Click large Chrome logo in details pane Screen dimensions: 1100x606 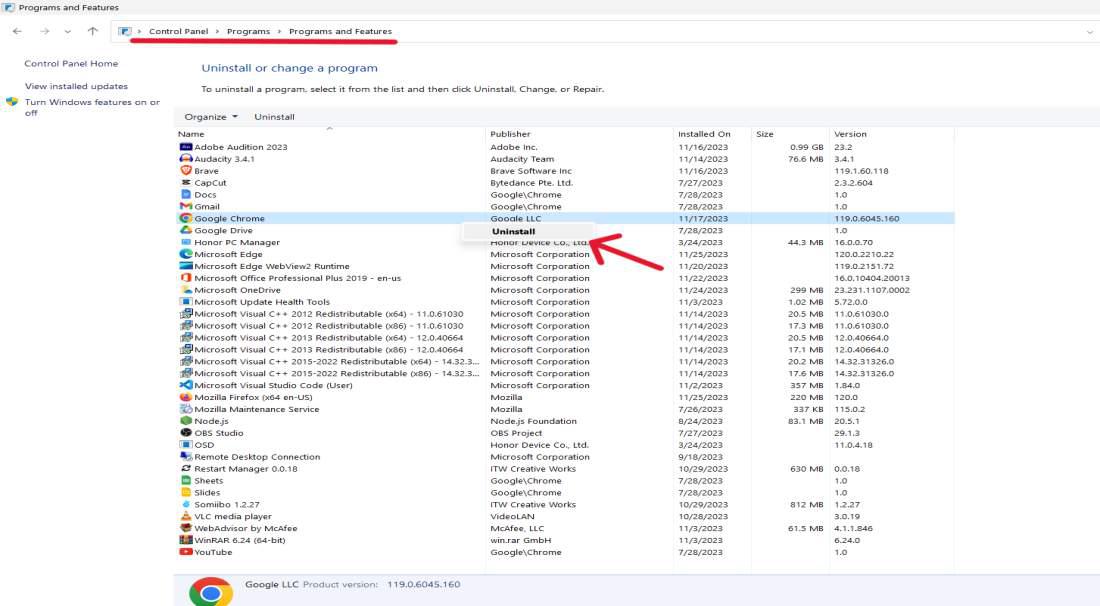click(x=210, y=593)
